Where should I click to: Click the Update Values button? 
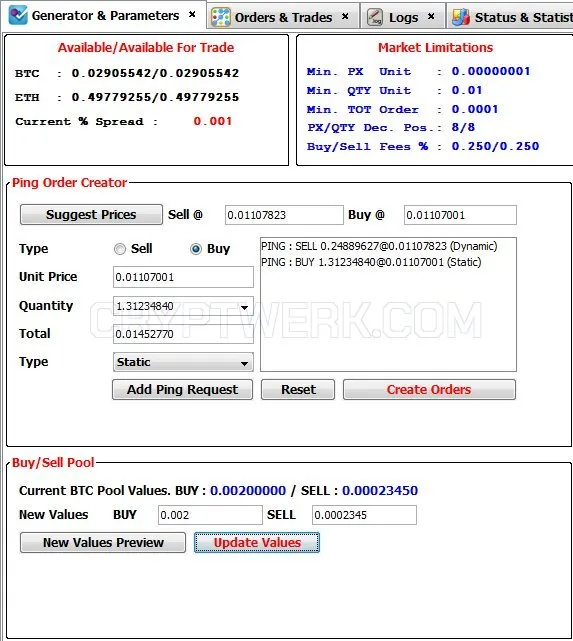pyautogui.click(x=257, y=542)
